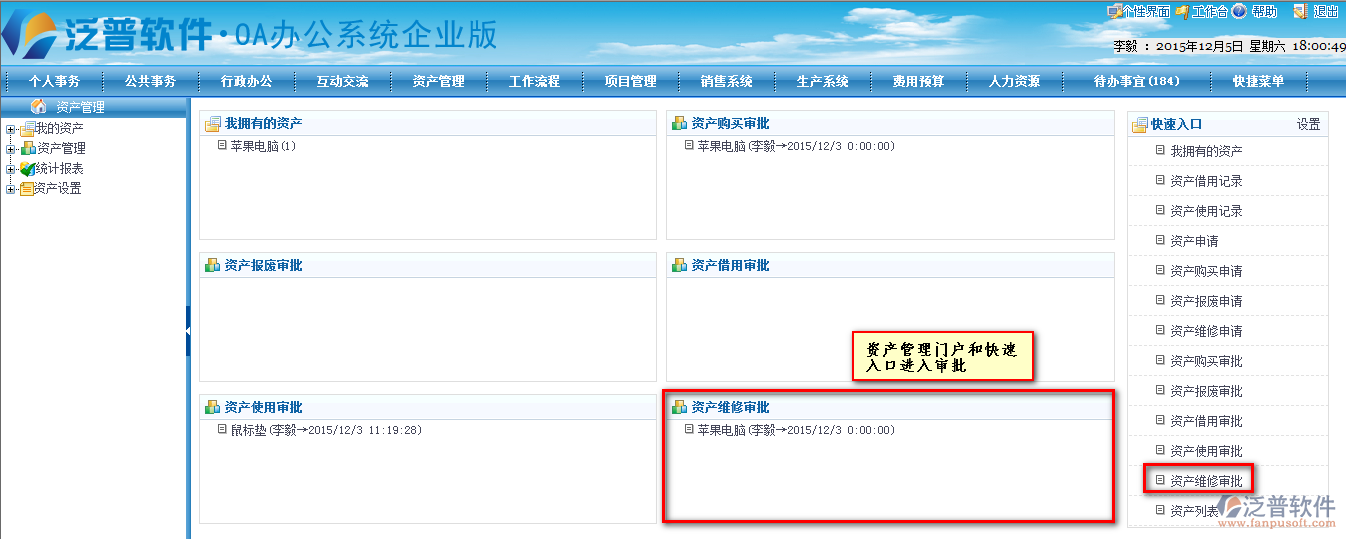Open 待办事宜(184) menu
The height and width of the screenshot is (539, 1346).
click(x=1137, y=81)
